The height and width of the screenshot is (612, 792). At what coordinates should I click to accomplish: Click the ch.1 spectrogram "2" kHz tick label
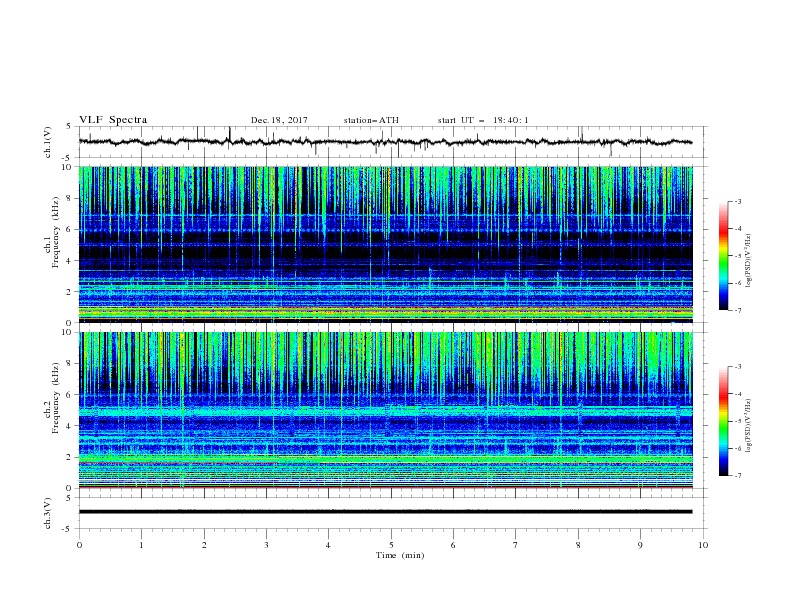(x=70, y=291)
